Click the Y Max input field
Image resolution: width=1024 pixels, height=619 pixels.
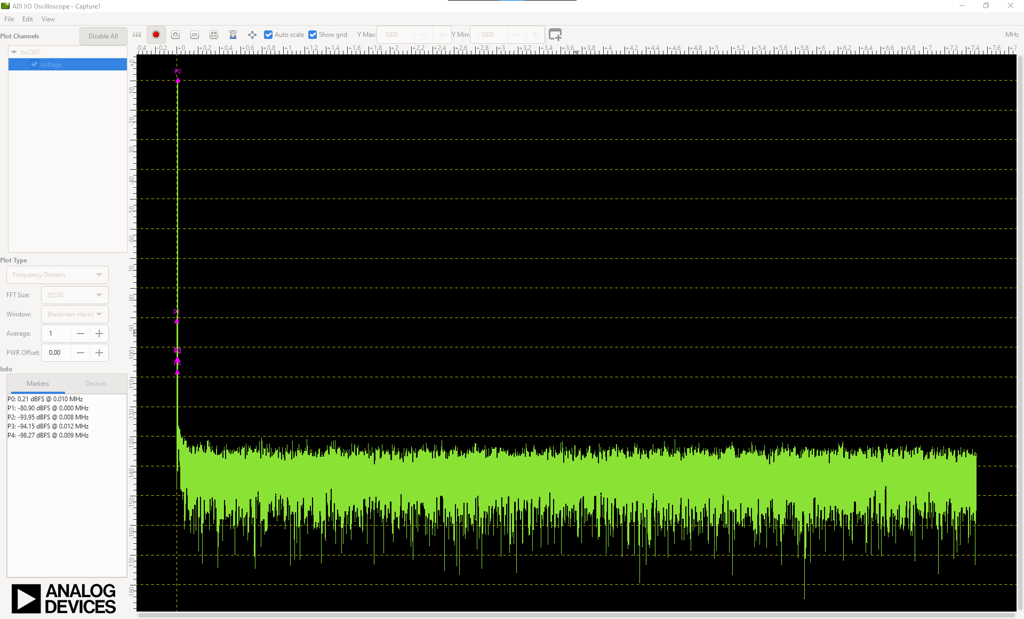pyautogui.click(x=396, y=35)
